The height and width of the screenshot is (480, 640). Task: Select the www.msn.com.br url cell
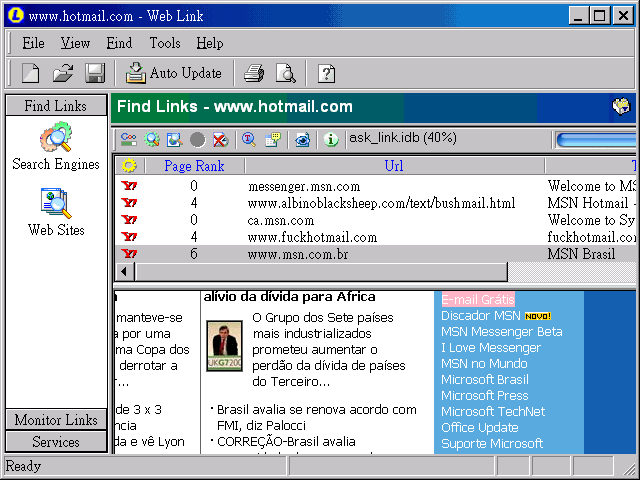(x=298, y=254)
